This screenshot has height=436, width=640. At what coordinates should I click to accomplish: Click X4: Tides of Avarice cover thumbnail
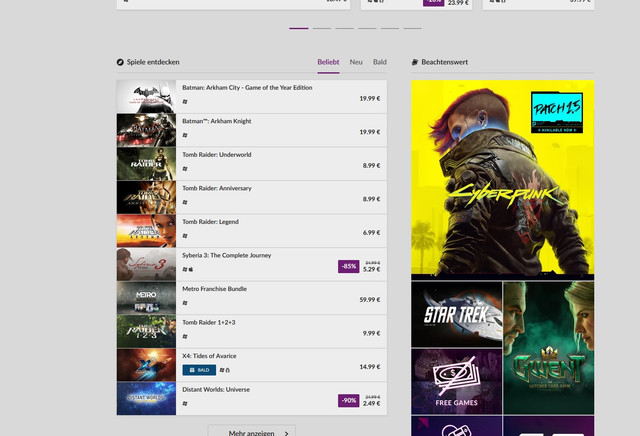tap(146, 365)
